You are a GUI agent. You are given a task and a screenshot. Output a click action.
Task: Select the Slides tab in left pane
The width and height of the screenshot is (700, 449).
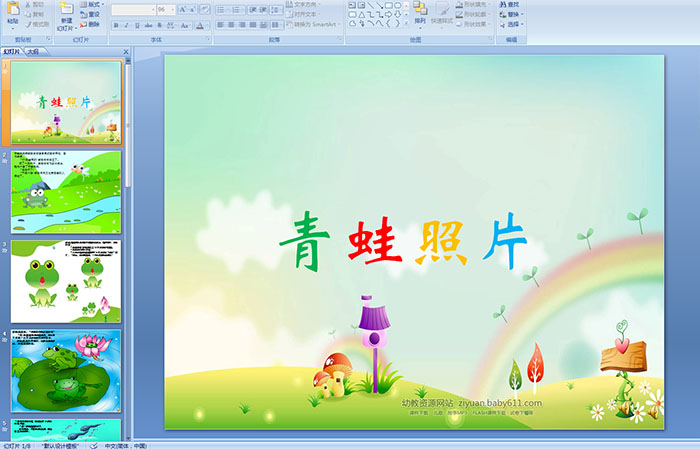click(11, 50)
